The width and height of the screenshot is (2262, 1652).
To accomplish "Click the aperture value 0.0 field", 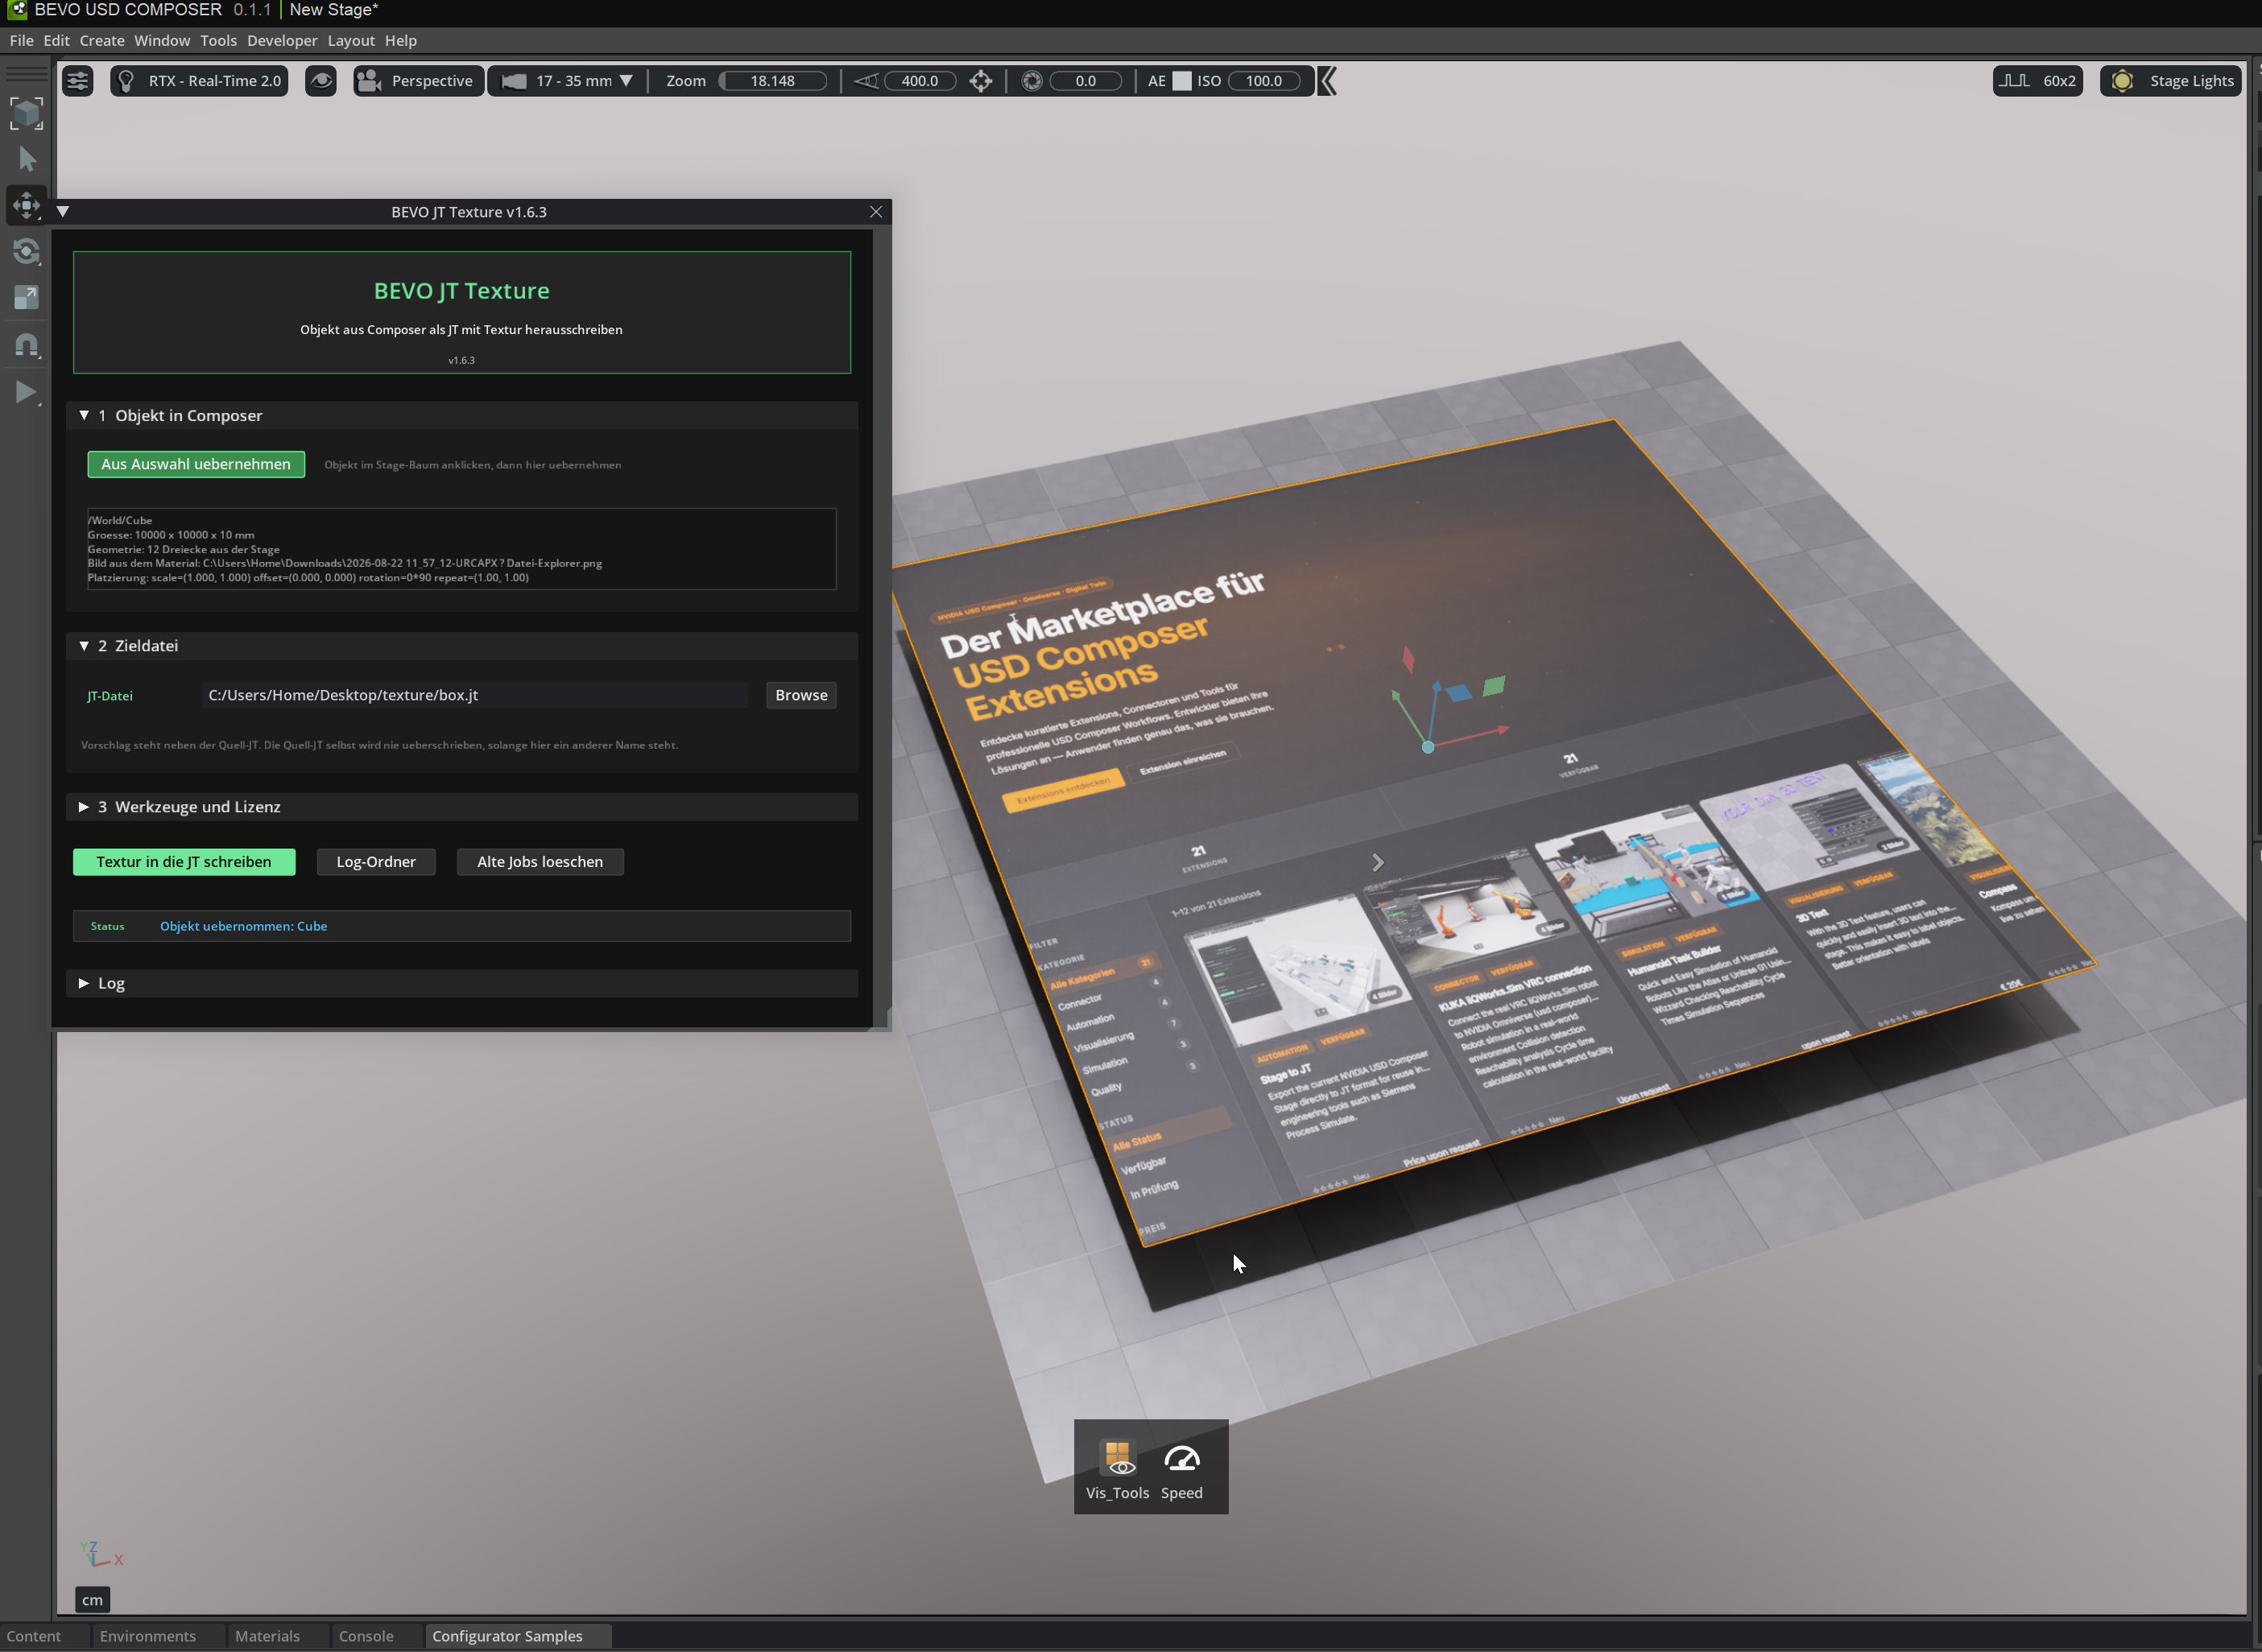I will (x=1086, y=81).
